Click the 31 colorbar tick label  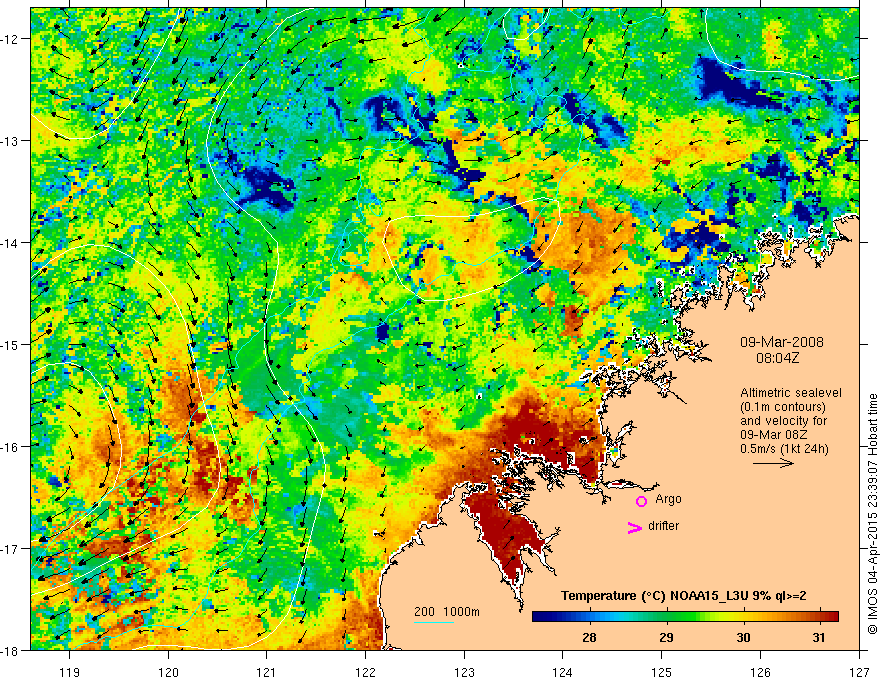tap(819, 637)
